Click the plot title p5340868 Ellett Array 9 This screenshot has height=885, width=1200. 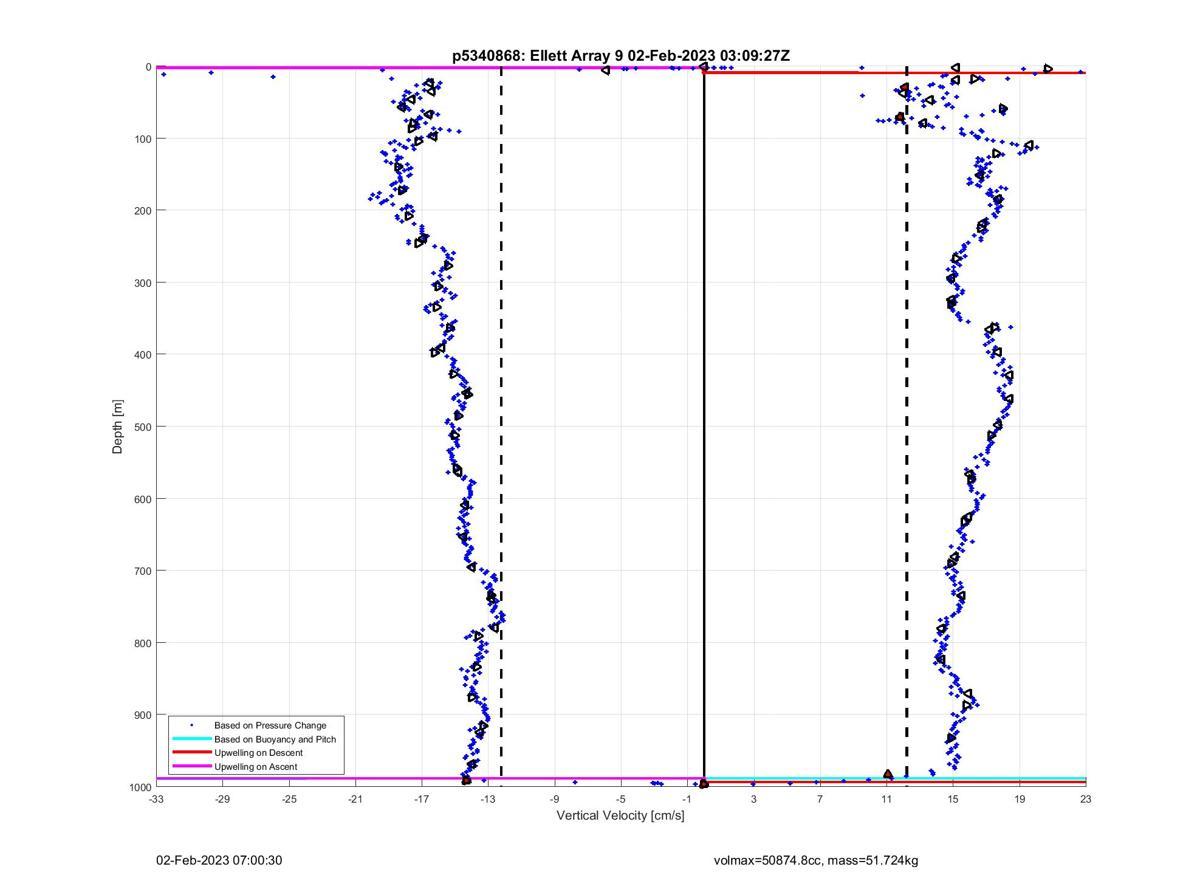click(621, 56)
